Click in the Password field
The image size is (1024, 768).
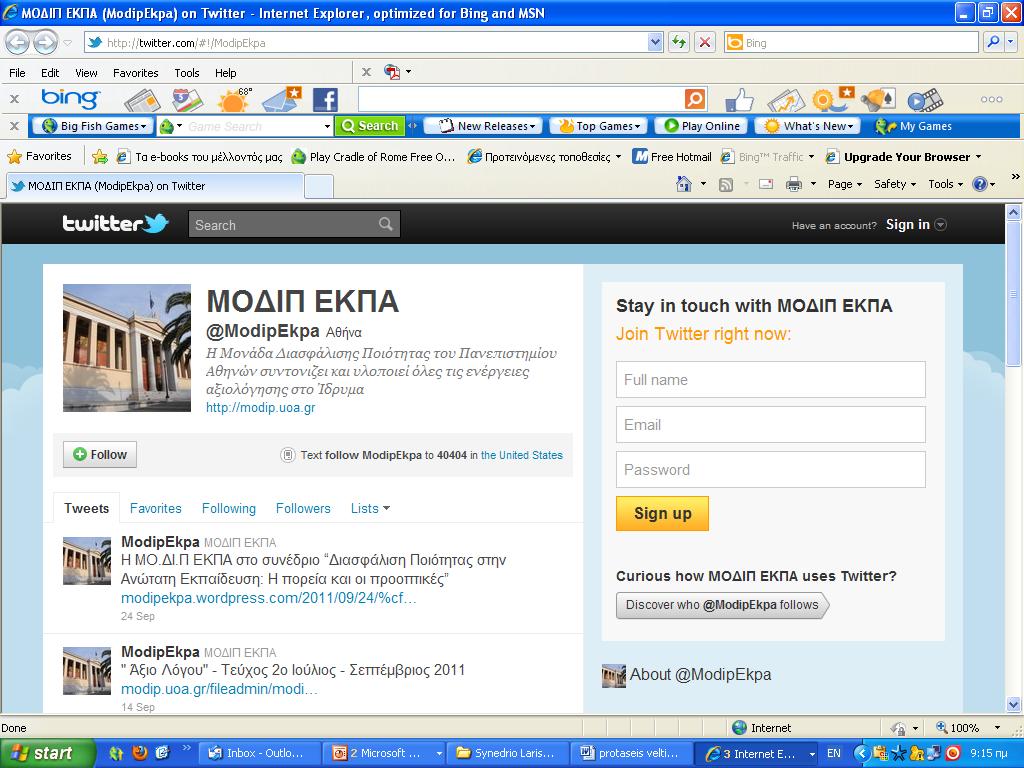[x=771, y=470]
